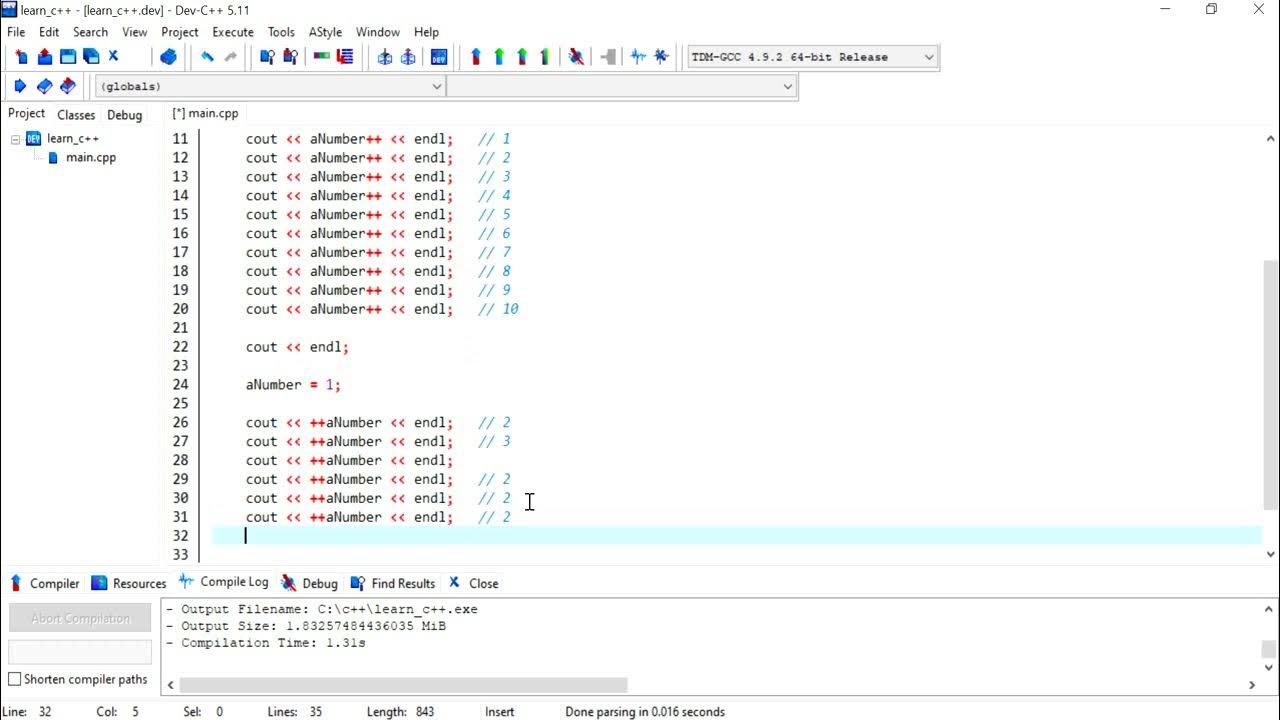Click 'Compilation Time: 1.31s' log line
Viewport: 1280px width, 720px height.
pyautogui.click(x=265, y=643)
